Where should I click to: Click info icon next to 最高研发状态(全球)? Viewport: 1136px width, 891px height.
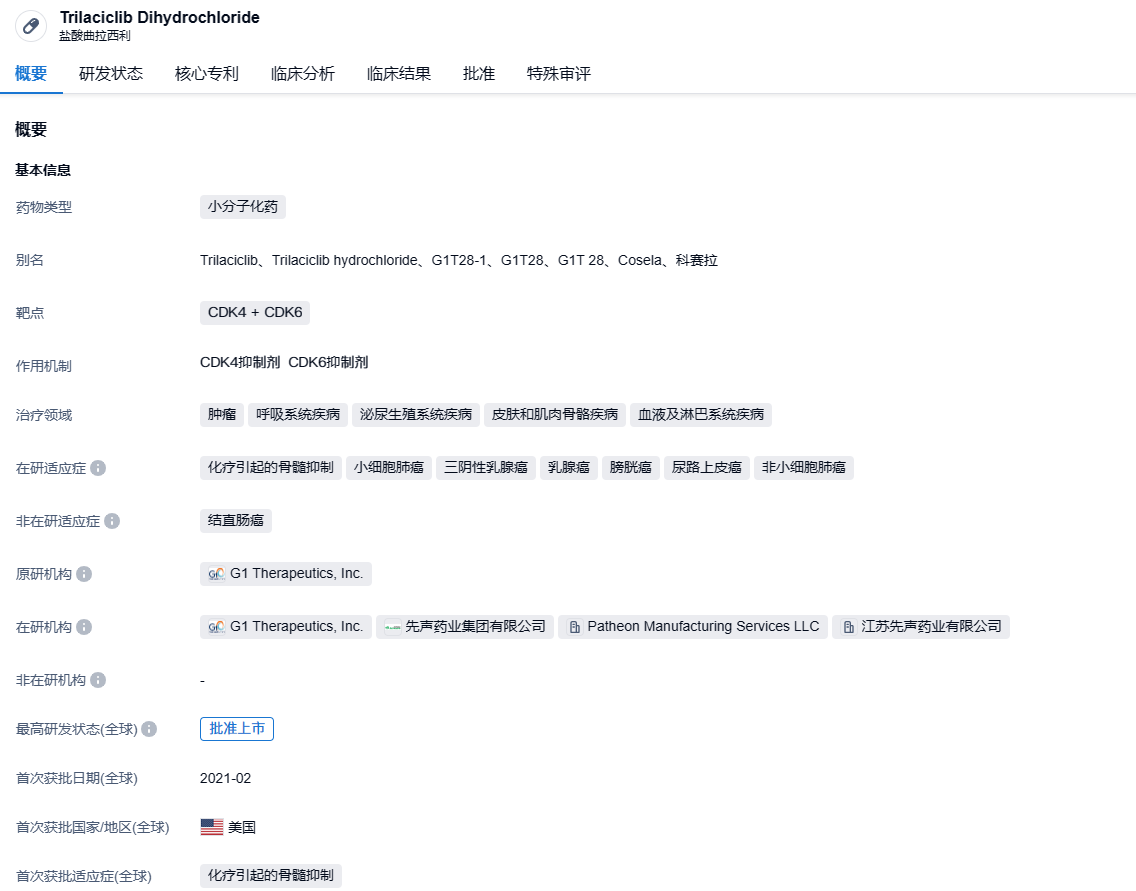click(x=149, y=729)
